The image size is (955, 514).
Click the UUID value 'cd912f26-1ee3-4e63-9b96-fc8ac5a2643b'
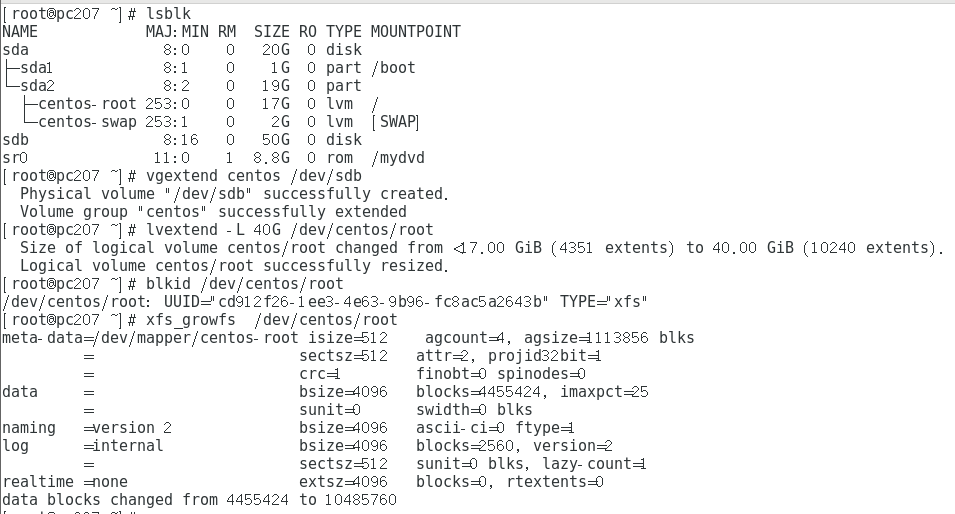click(x=380, y=301)
